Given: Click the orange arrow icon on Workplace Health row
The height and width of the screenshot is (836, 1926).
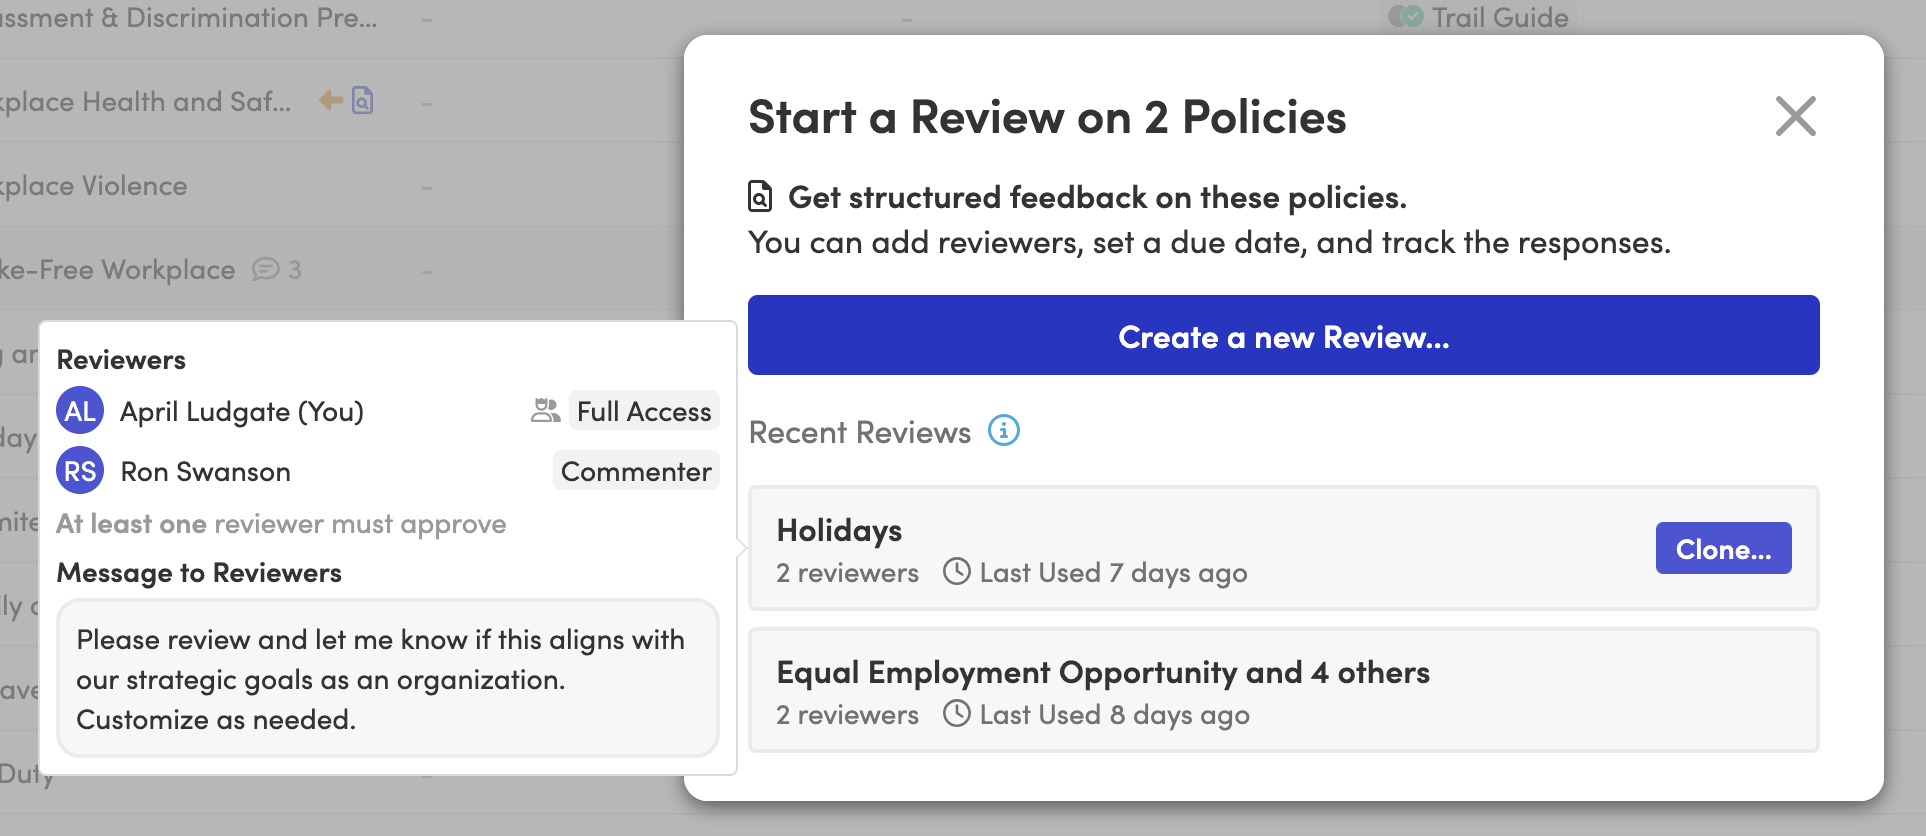Looking at the screenshot, I should pyautogui.click(x=330, y=100).
